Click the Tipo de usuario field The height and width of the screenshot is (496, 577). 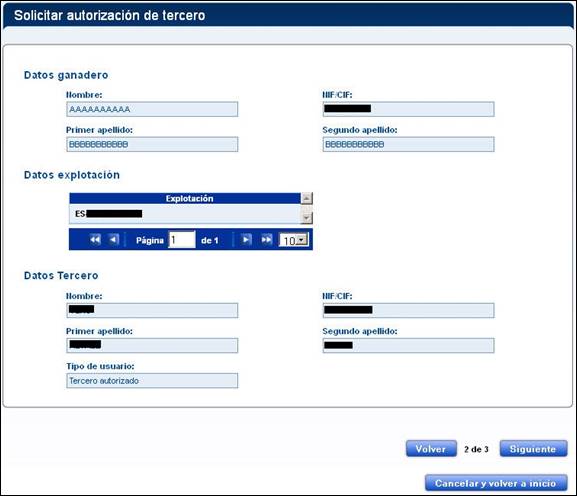click(152, 381)
